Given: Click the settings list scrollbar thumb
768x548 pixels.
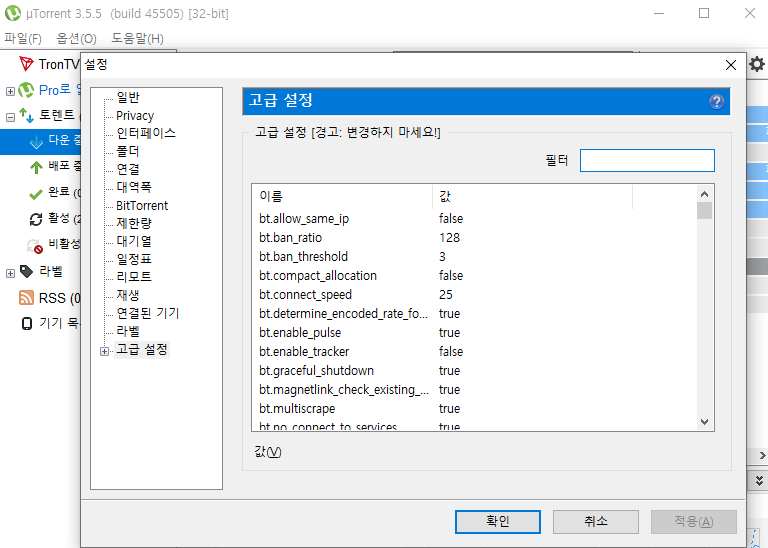Looking at the screenshot, I should (x=704, y=211).
